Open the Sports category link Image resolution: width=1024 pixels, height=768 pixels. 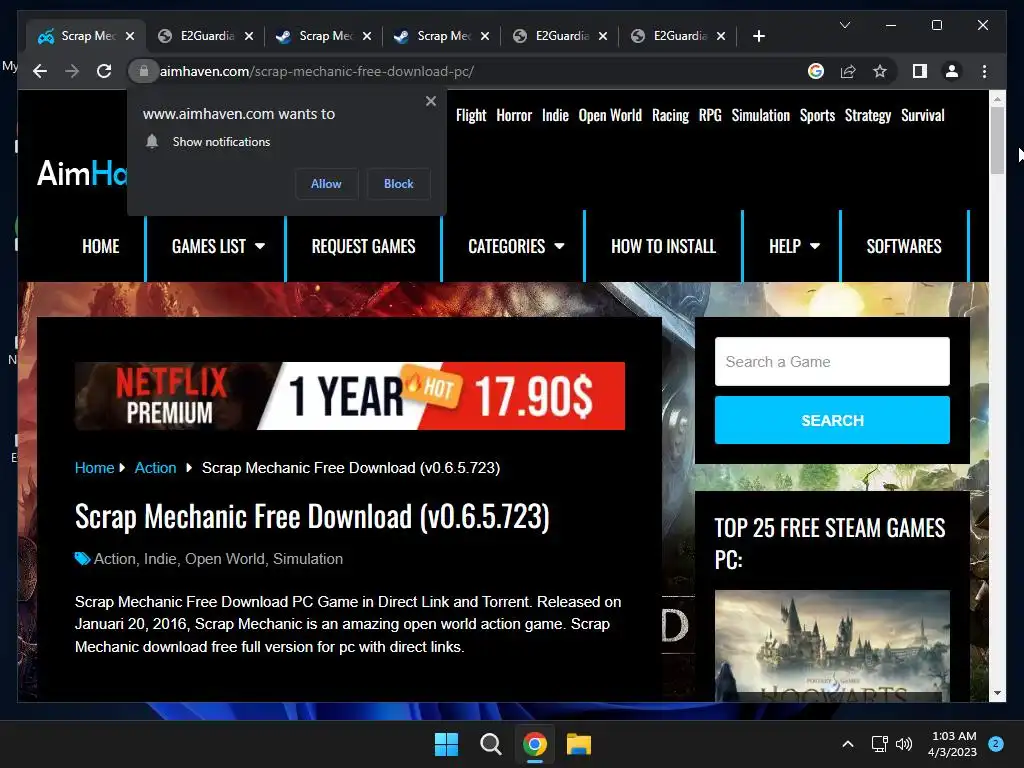click(x=817, y=116)
